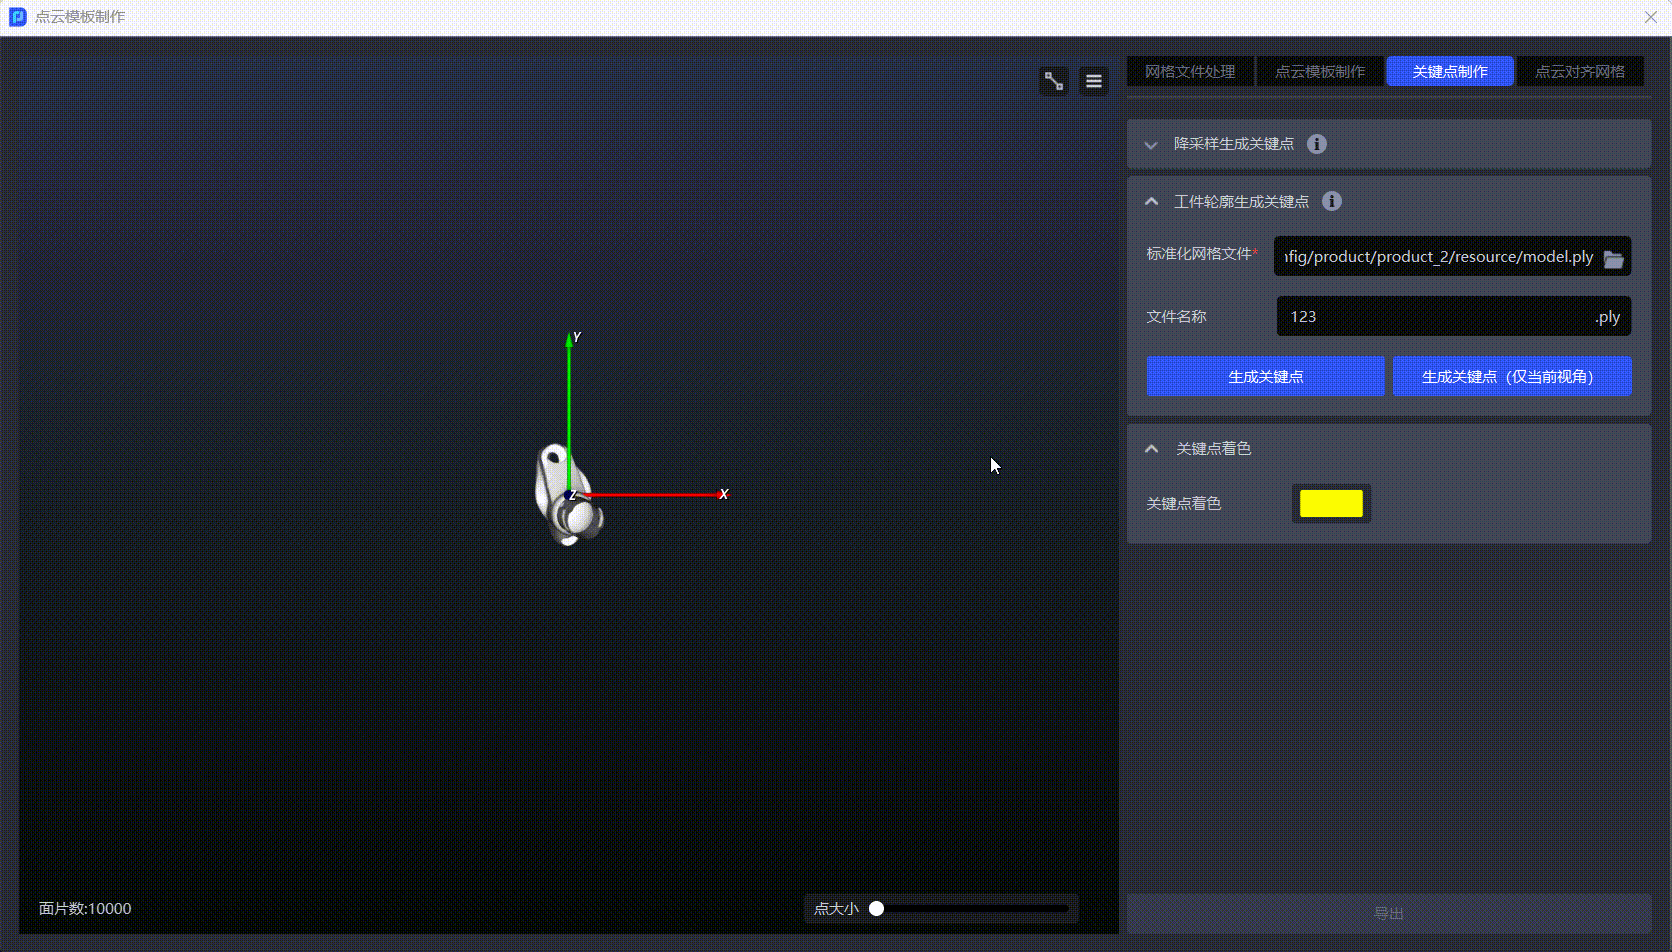Expand the 降采样生成关键点 section
Screen dimensions: 1672x952
pos(1151,145)
